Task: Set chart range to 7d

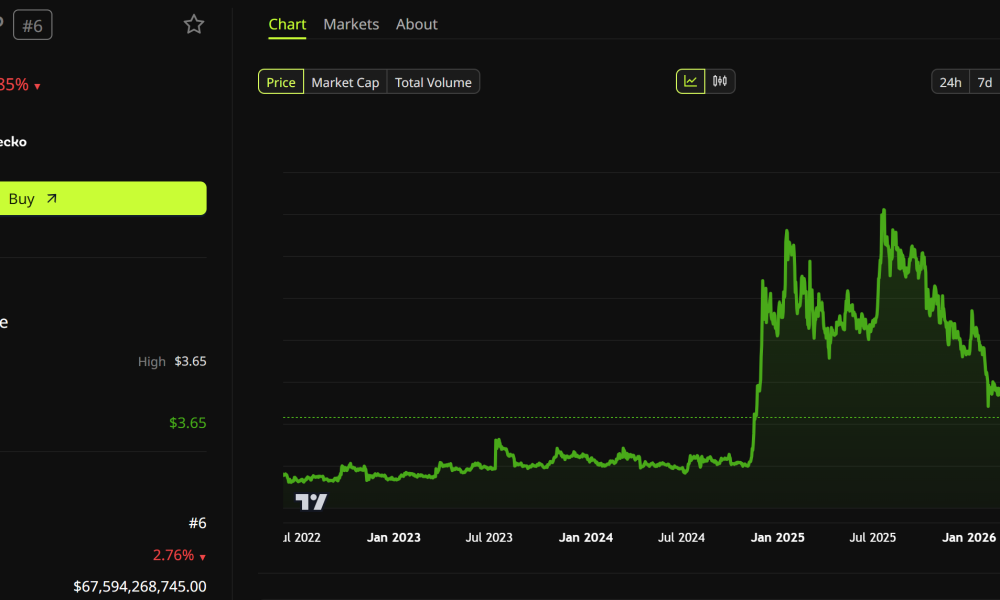Action: pos(985,82)
